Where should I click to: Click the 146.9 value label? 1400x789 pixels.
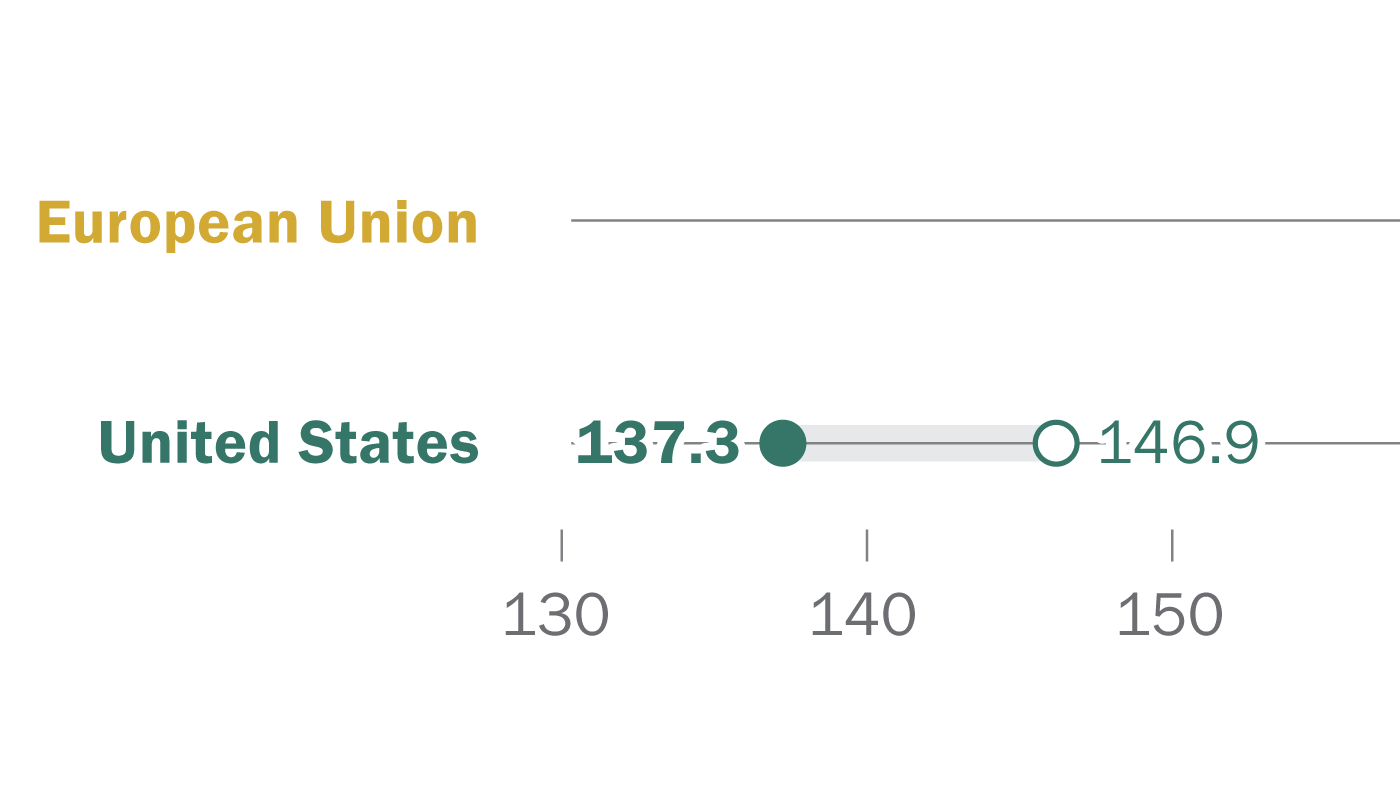[1178, 443]
